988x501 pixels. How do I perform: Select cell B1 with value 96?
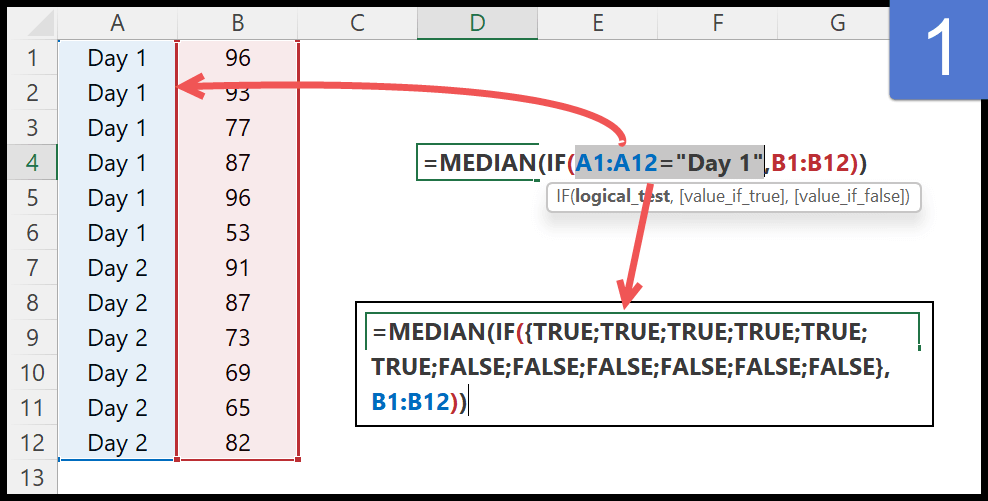237,58
